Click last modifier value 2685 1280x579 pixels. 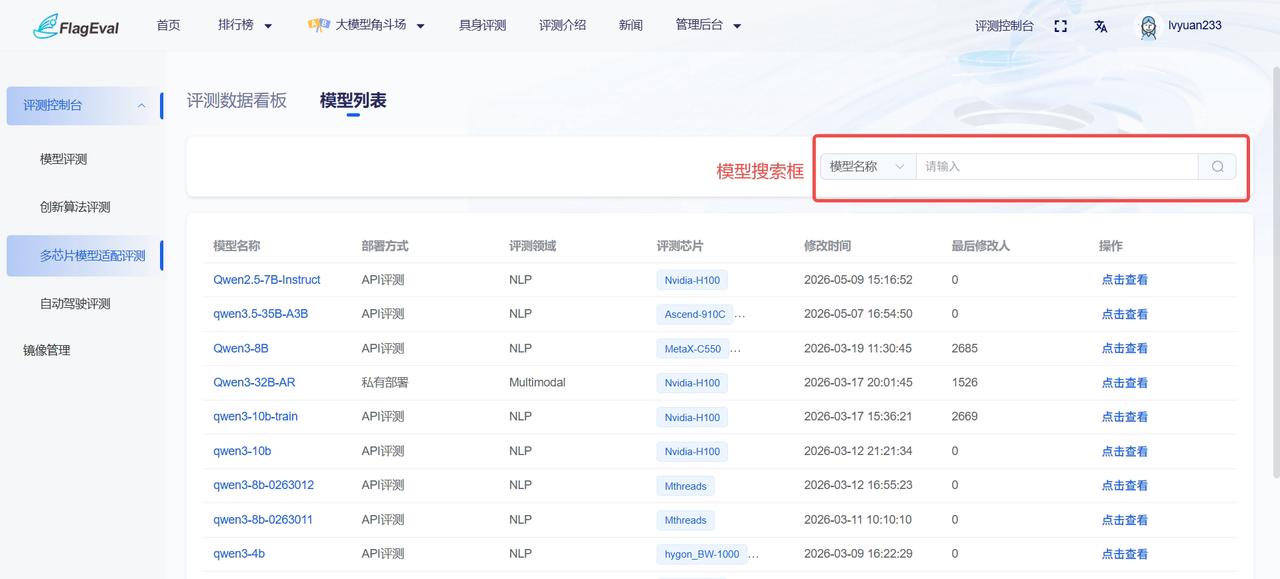(x=965, y=348)
